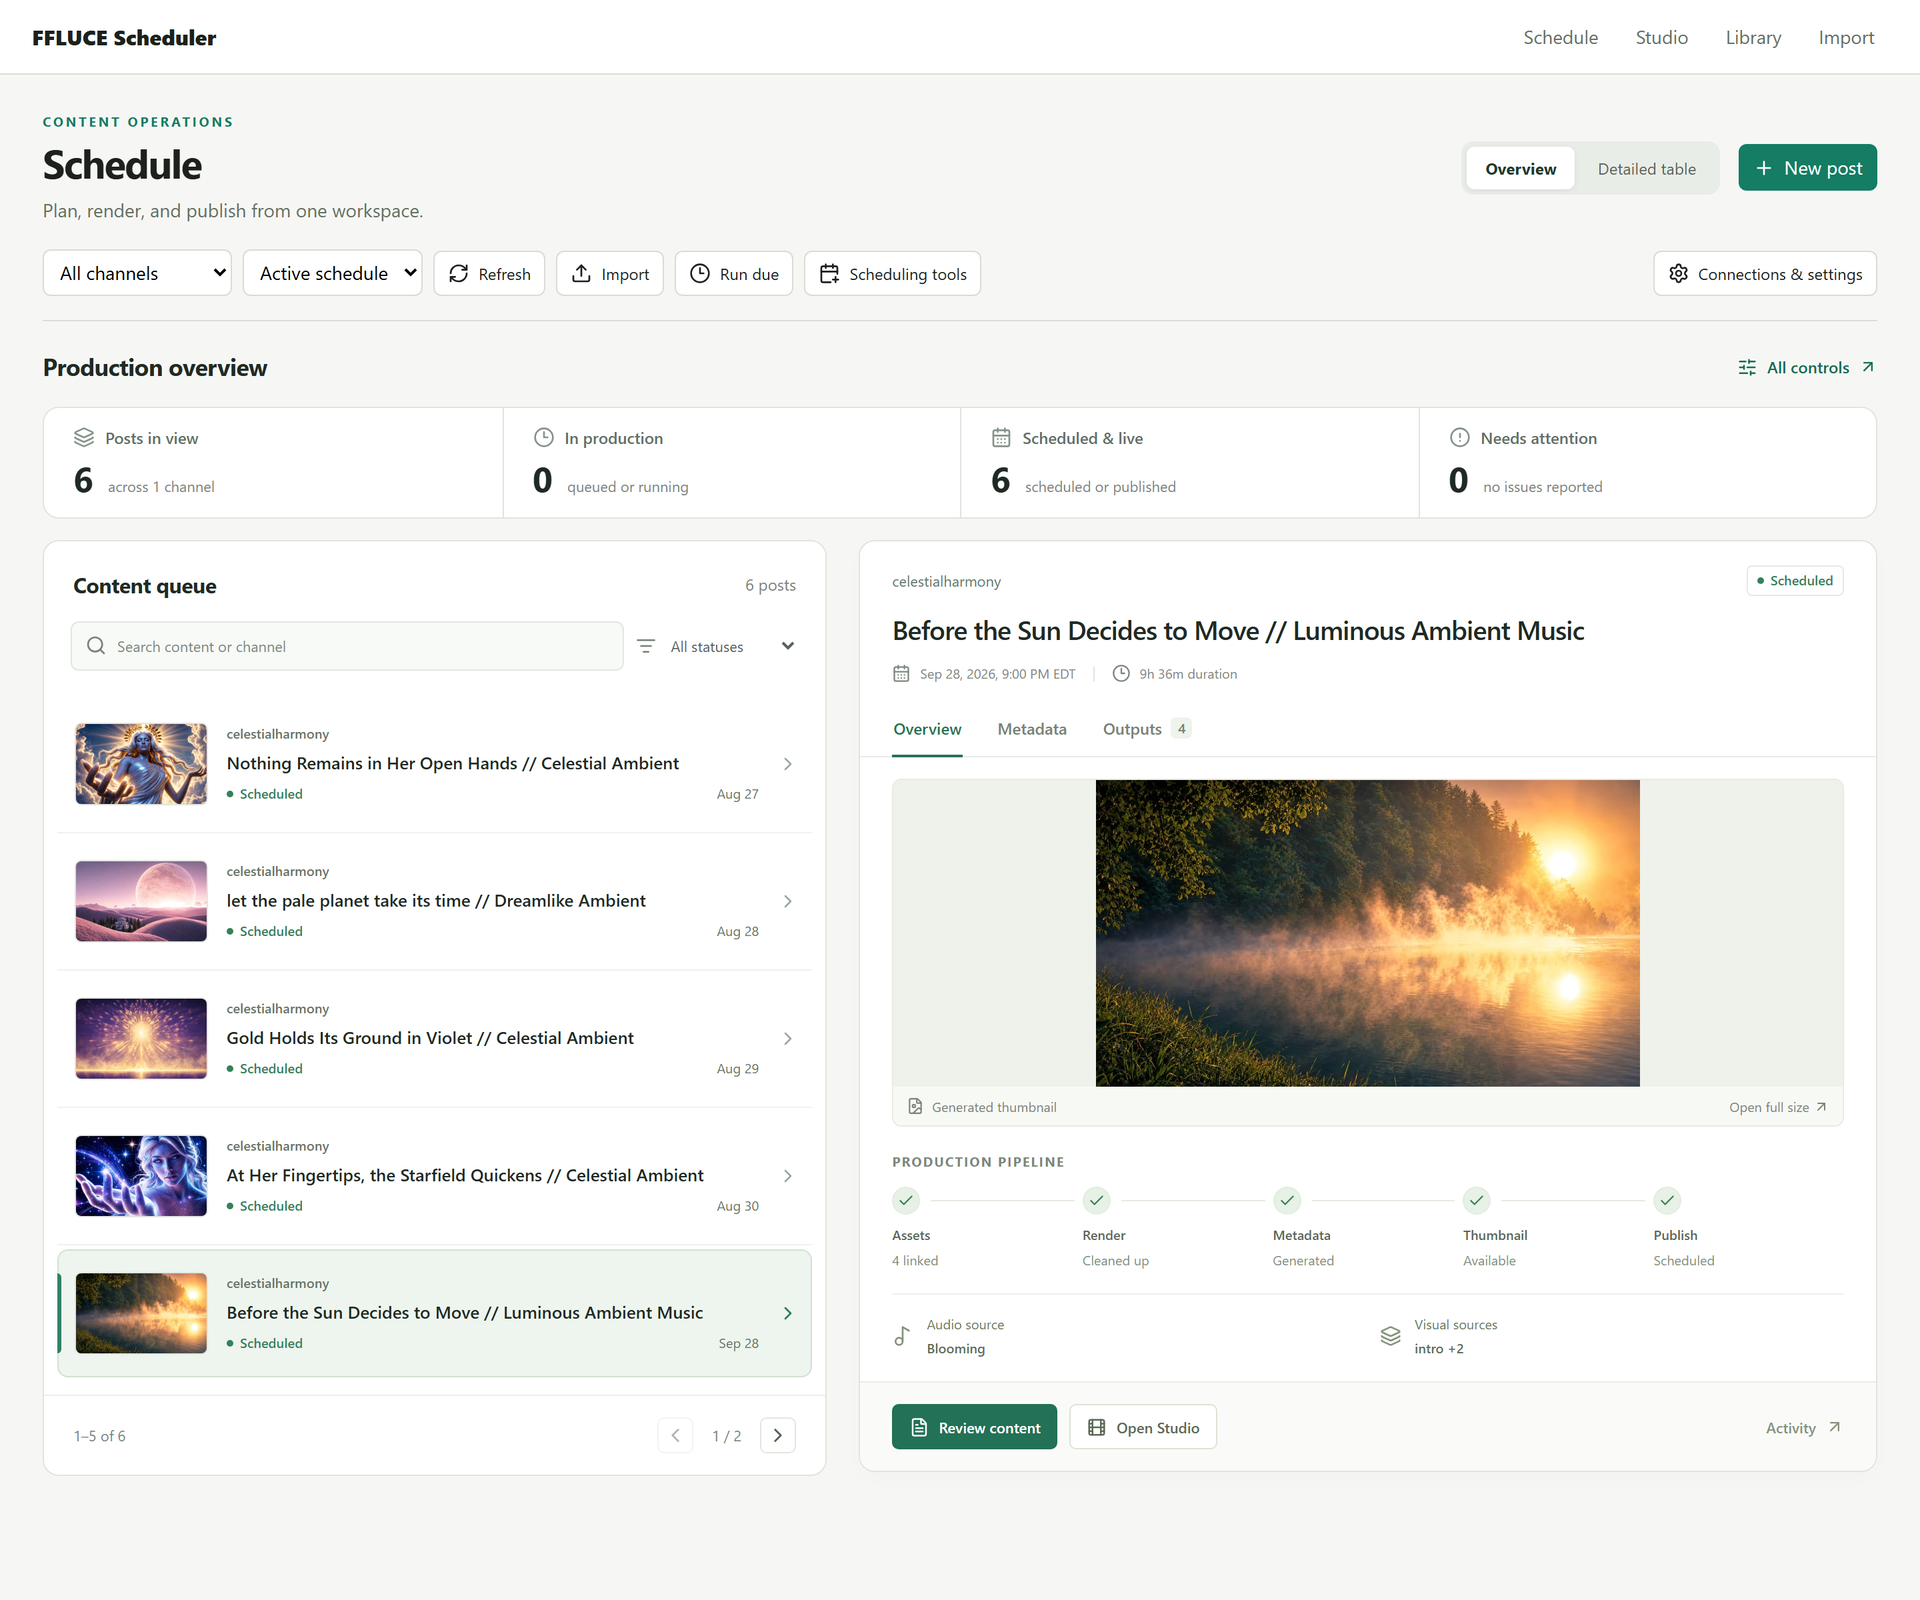The height and width of the screenshot is (1600, 1920).
Task: Open the Activity link
Action: pyautogui.click(x=1803, y=1428)
